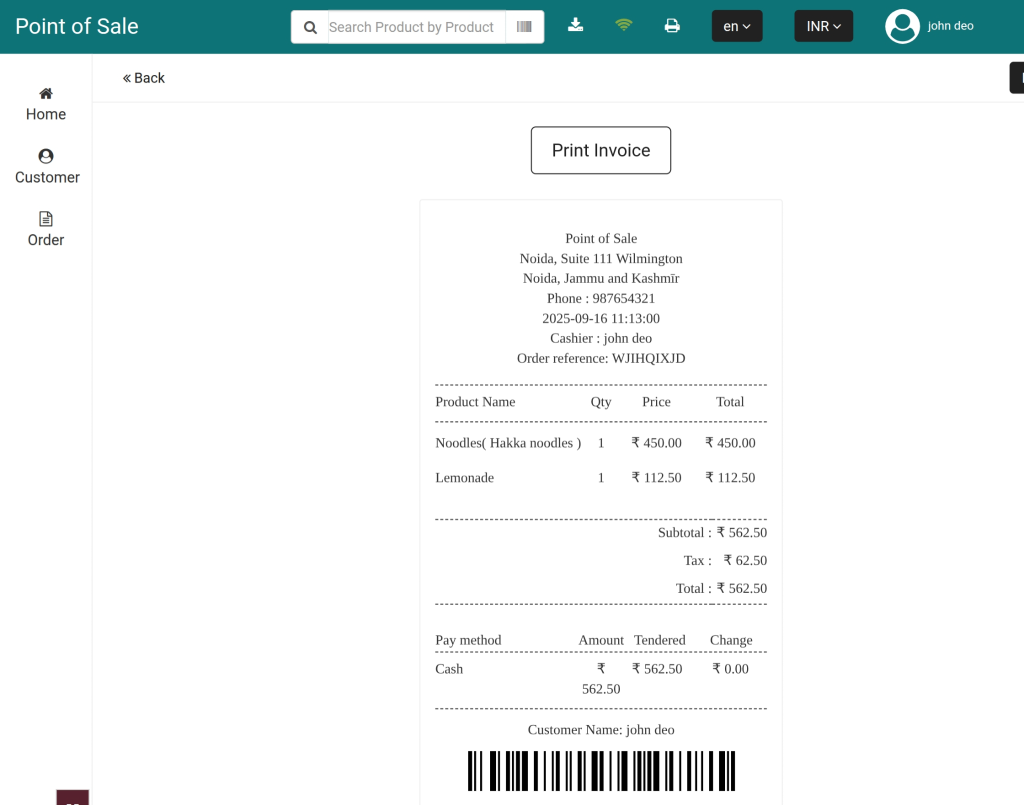Click the search magnifier icon
Screen dimensions: 1024x805
pos(310,27)
